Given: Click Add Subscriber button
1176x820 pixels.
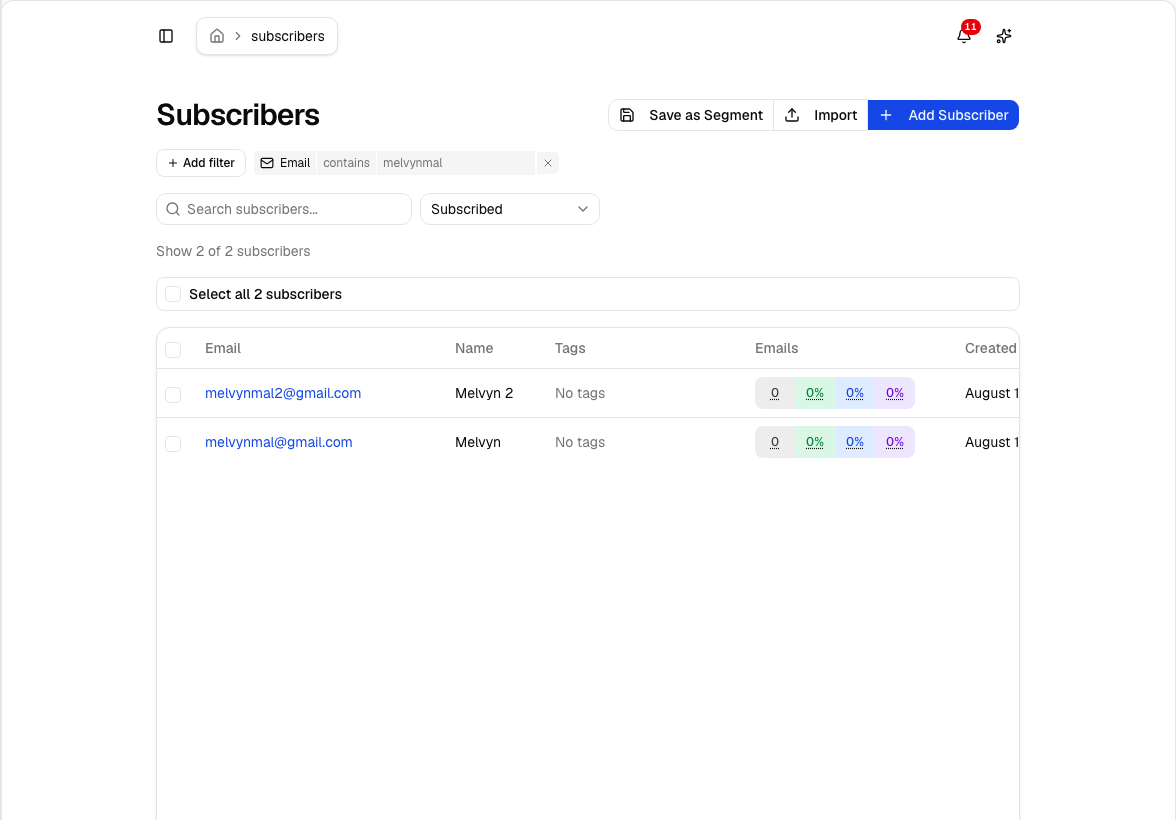Looking at the screenshot, I should click(x=943, y=115).
